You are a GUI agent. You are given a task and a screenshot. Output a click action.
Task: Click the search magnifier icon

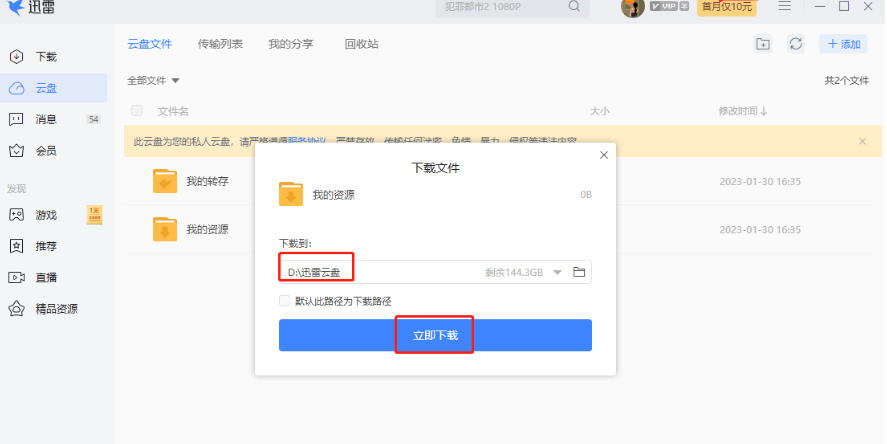[574, 7]
